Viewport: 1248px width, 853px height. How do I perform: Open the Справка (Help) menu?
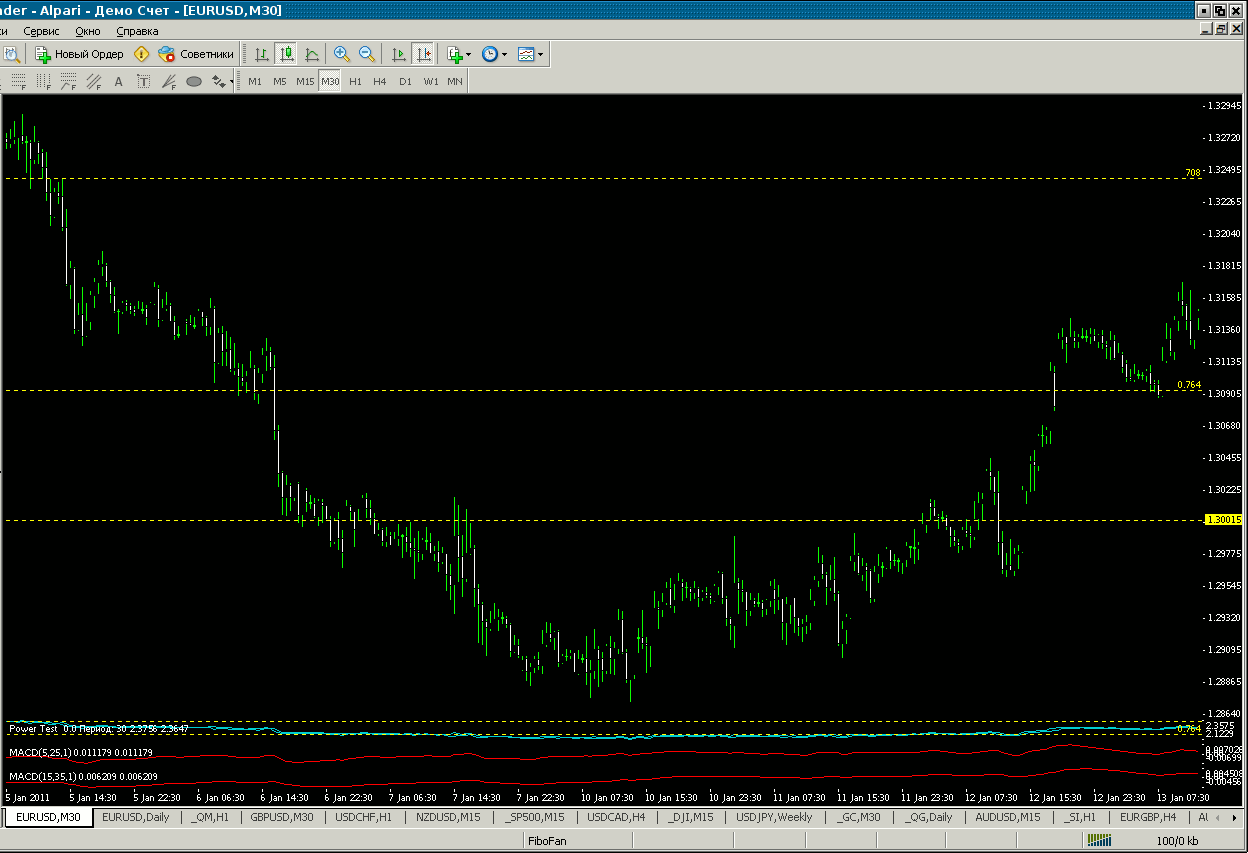(x=137, y=31)
